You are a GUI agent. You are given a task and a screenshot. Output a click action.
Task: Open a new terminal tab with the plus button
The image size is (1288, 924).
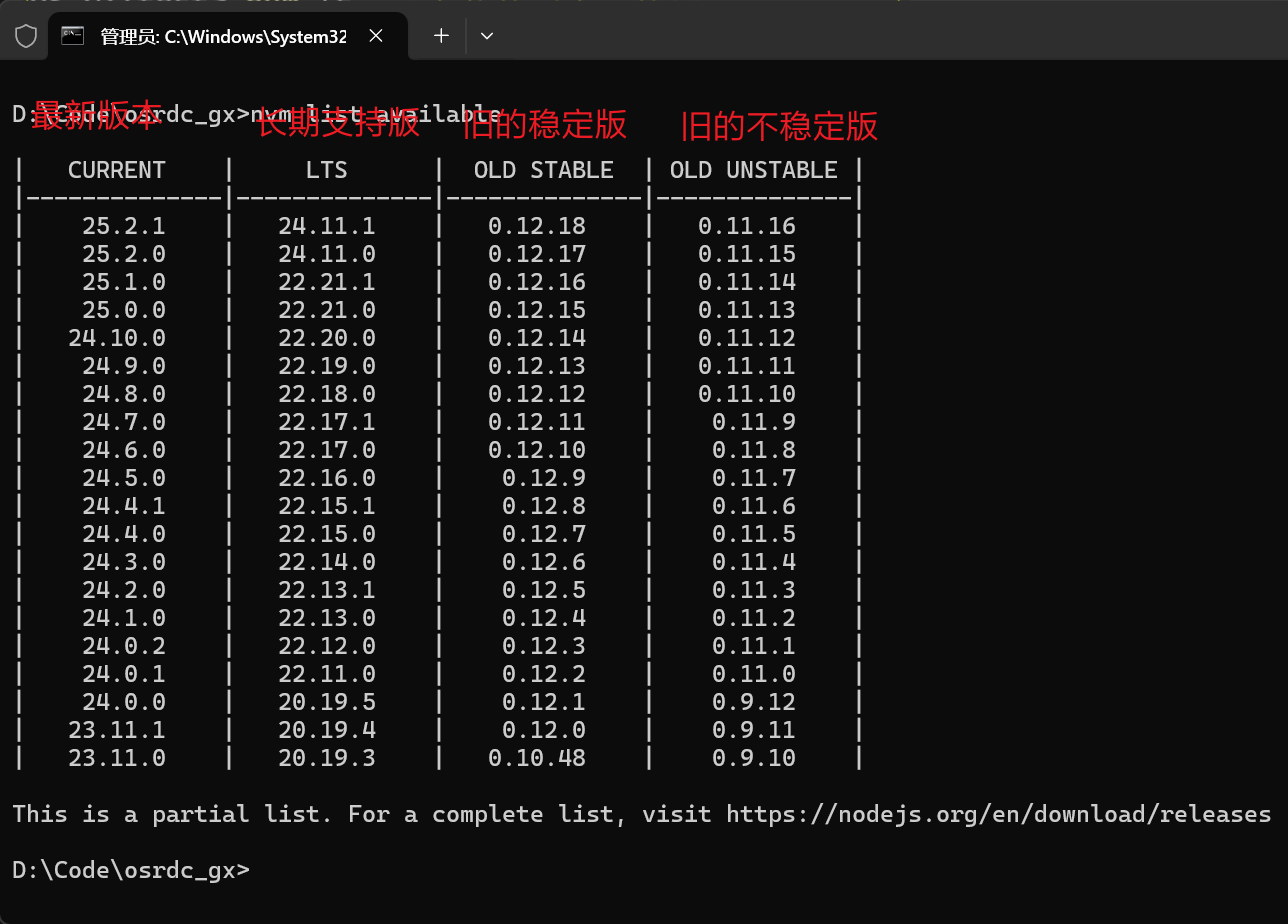[x=440, y=36]
